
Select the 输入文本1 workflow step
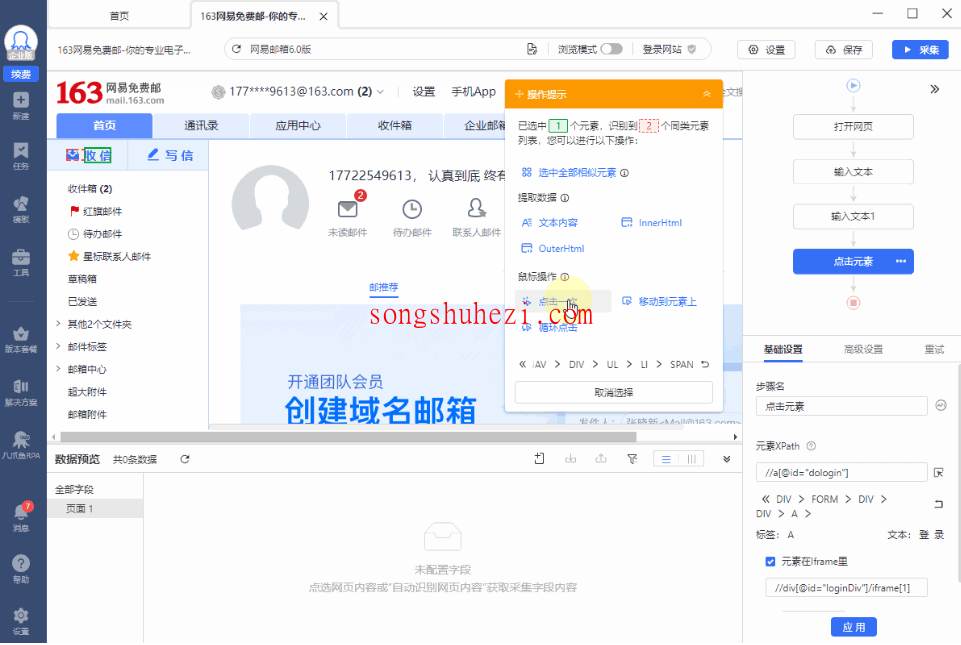tap(853, 216)
